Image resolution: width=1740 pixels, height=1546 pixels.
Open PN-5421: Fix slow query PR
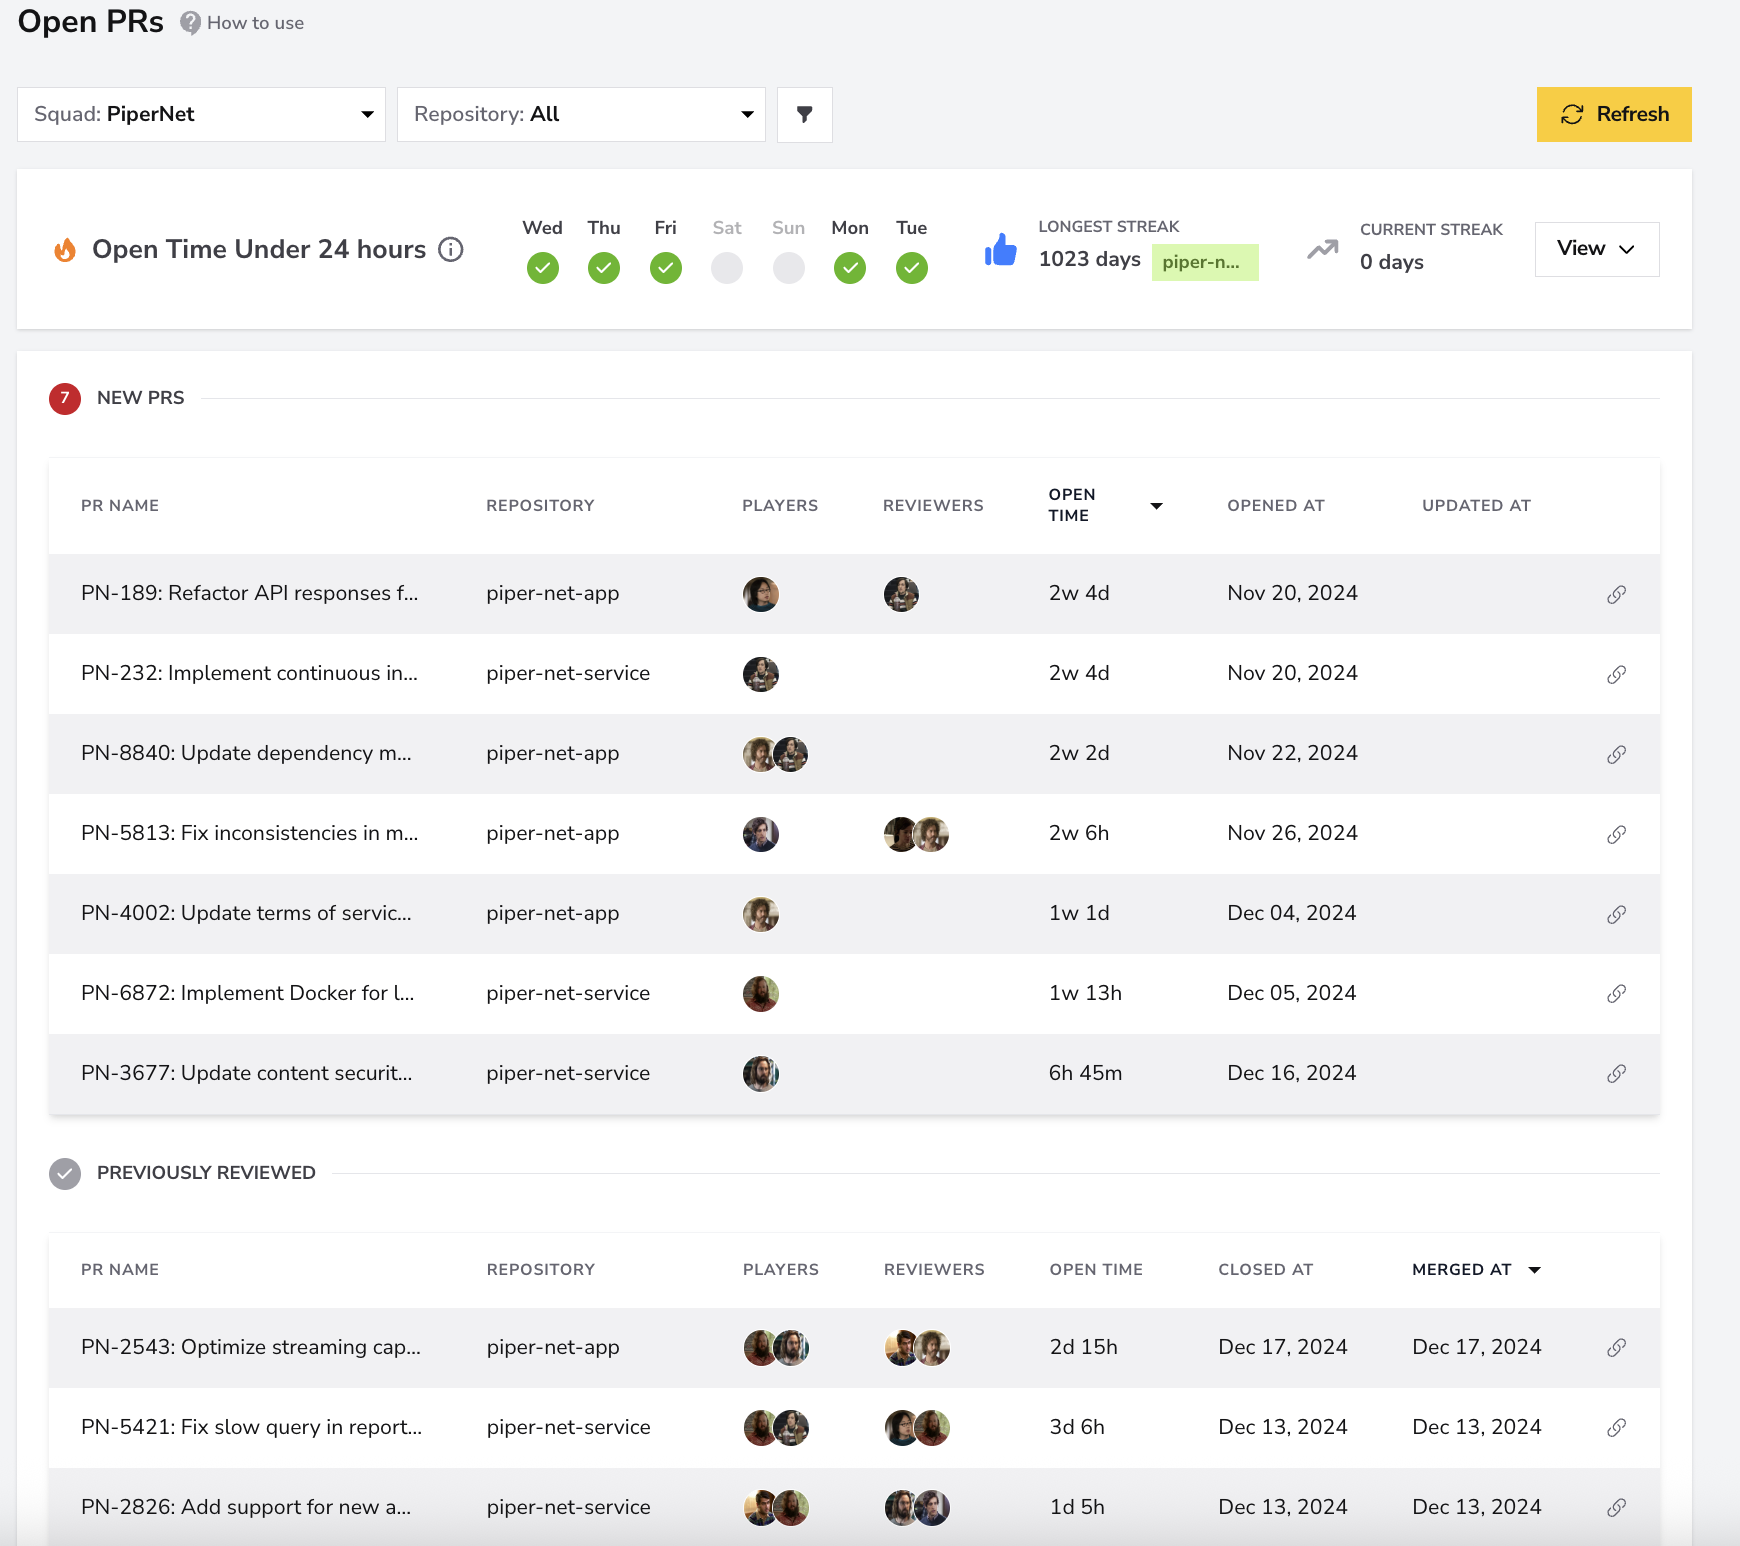click(x=252, y=1427)
